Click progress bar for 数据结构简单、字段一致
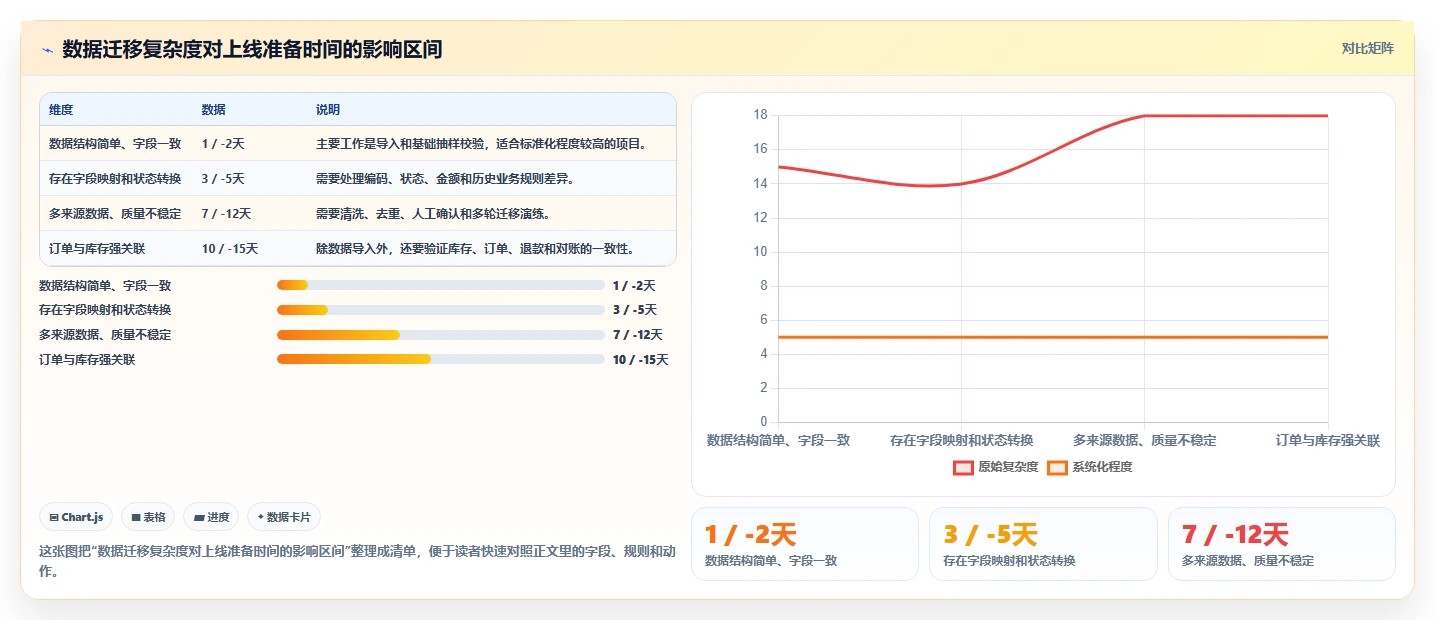The width and height of the screenshot is (1435, 620). point(441,285)
